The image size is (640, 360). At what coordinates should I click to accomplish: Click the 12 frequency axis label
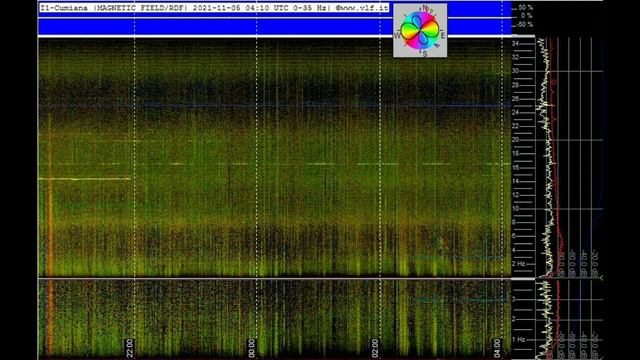pos(516,195)
